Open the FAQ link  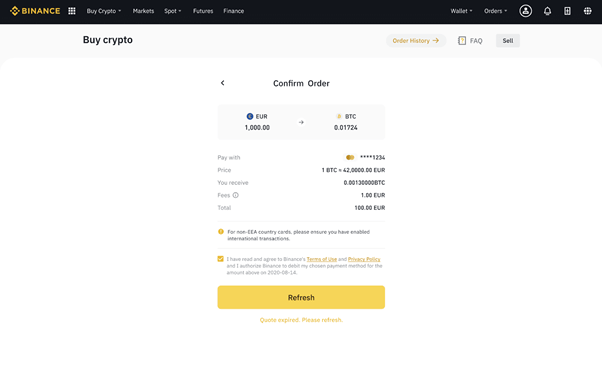tap(476, 41)
